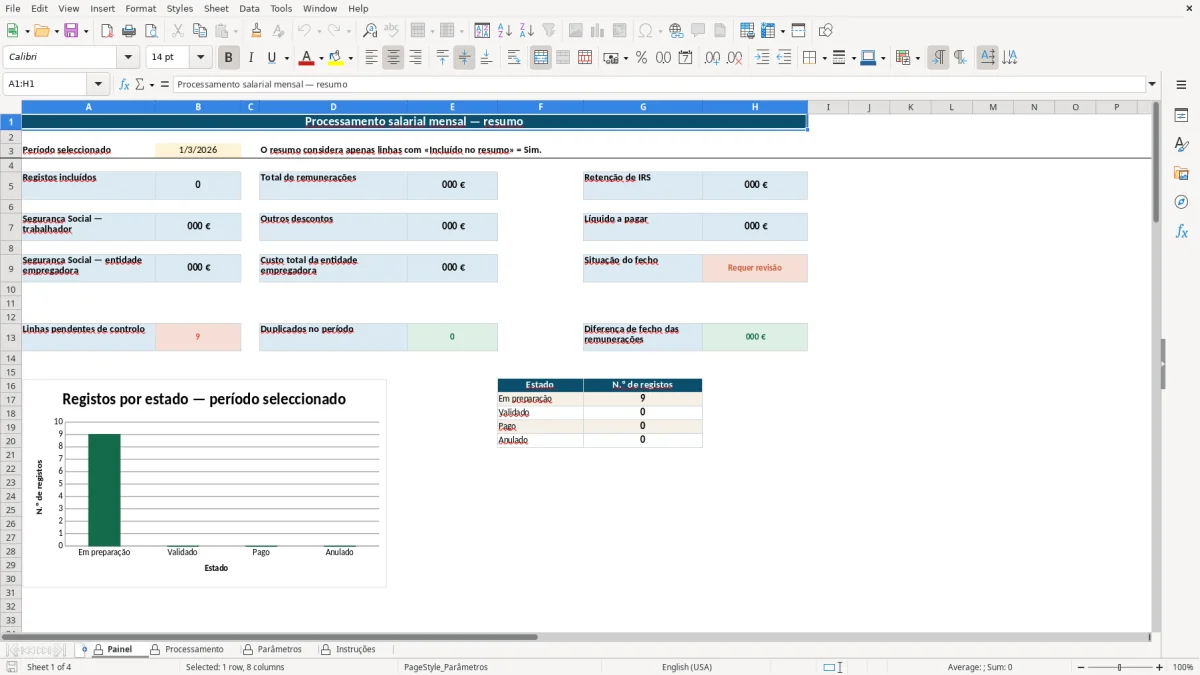Sort ascending with the A-Z icon
The height and width of the screenshot is (675, 1200).
[x=505, y=31]
